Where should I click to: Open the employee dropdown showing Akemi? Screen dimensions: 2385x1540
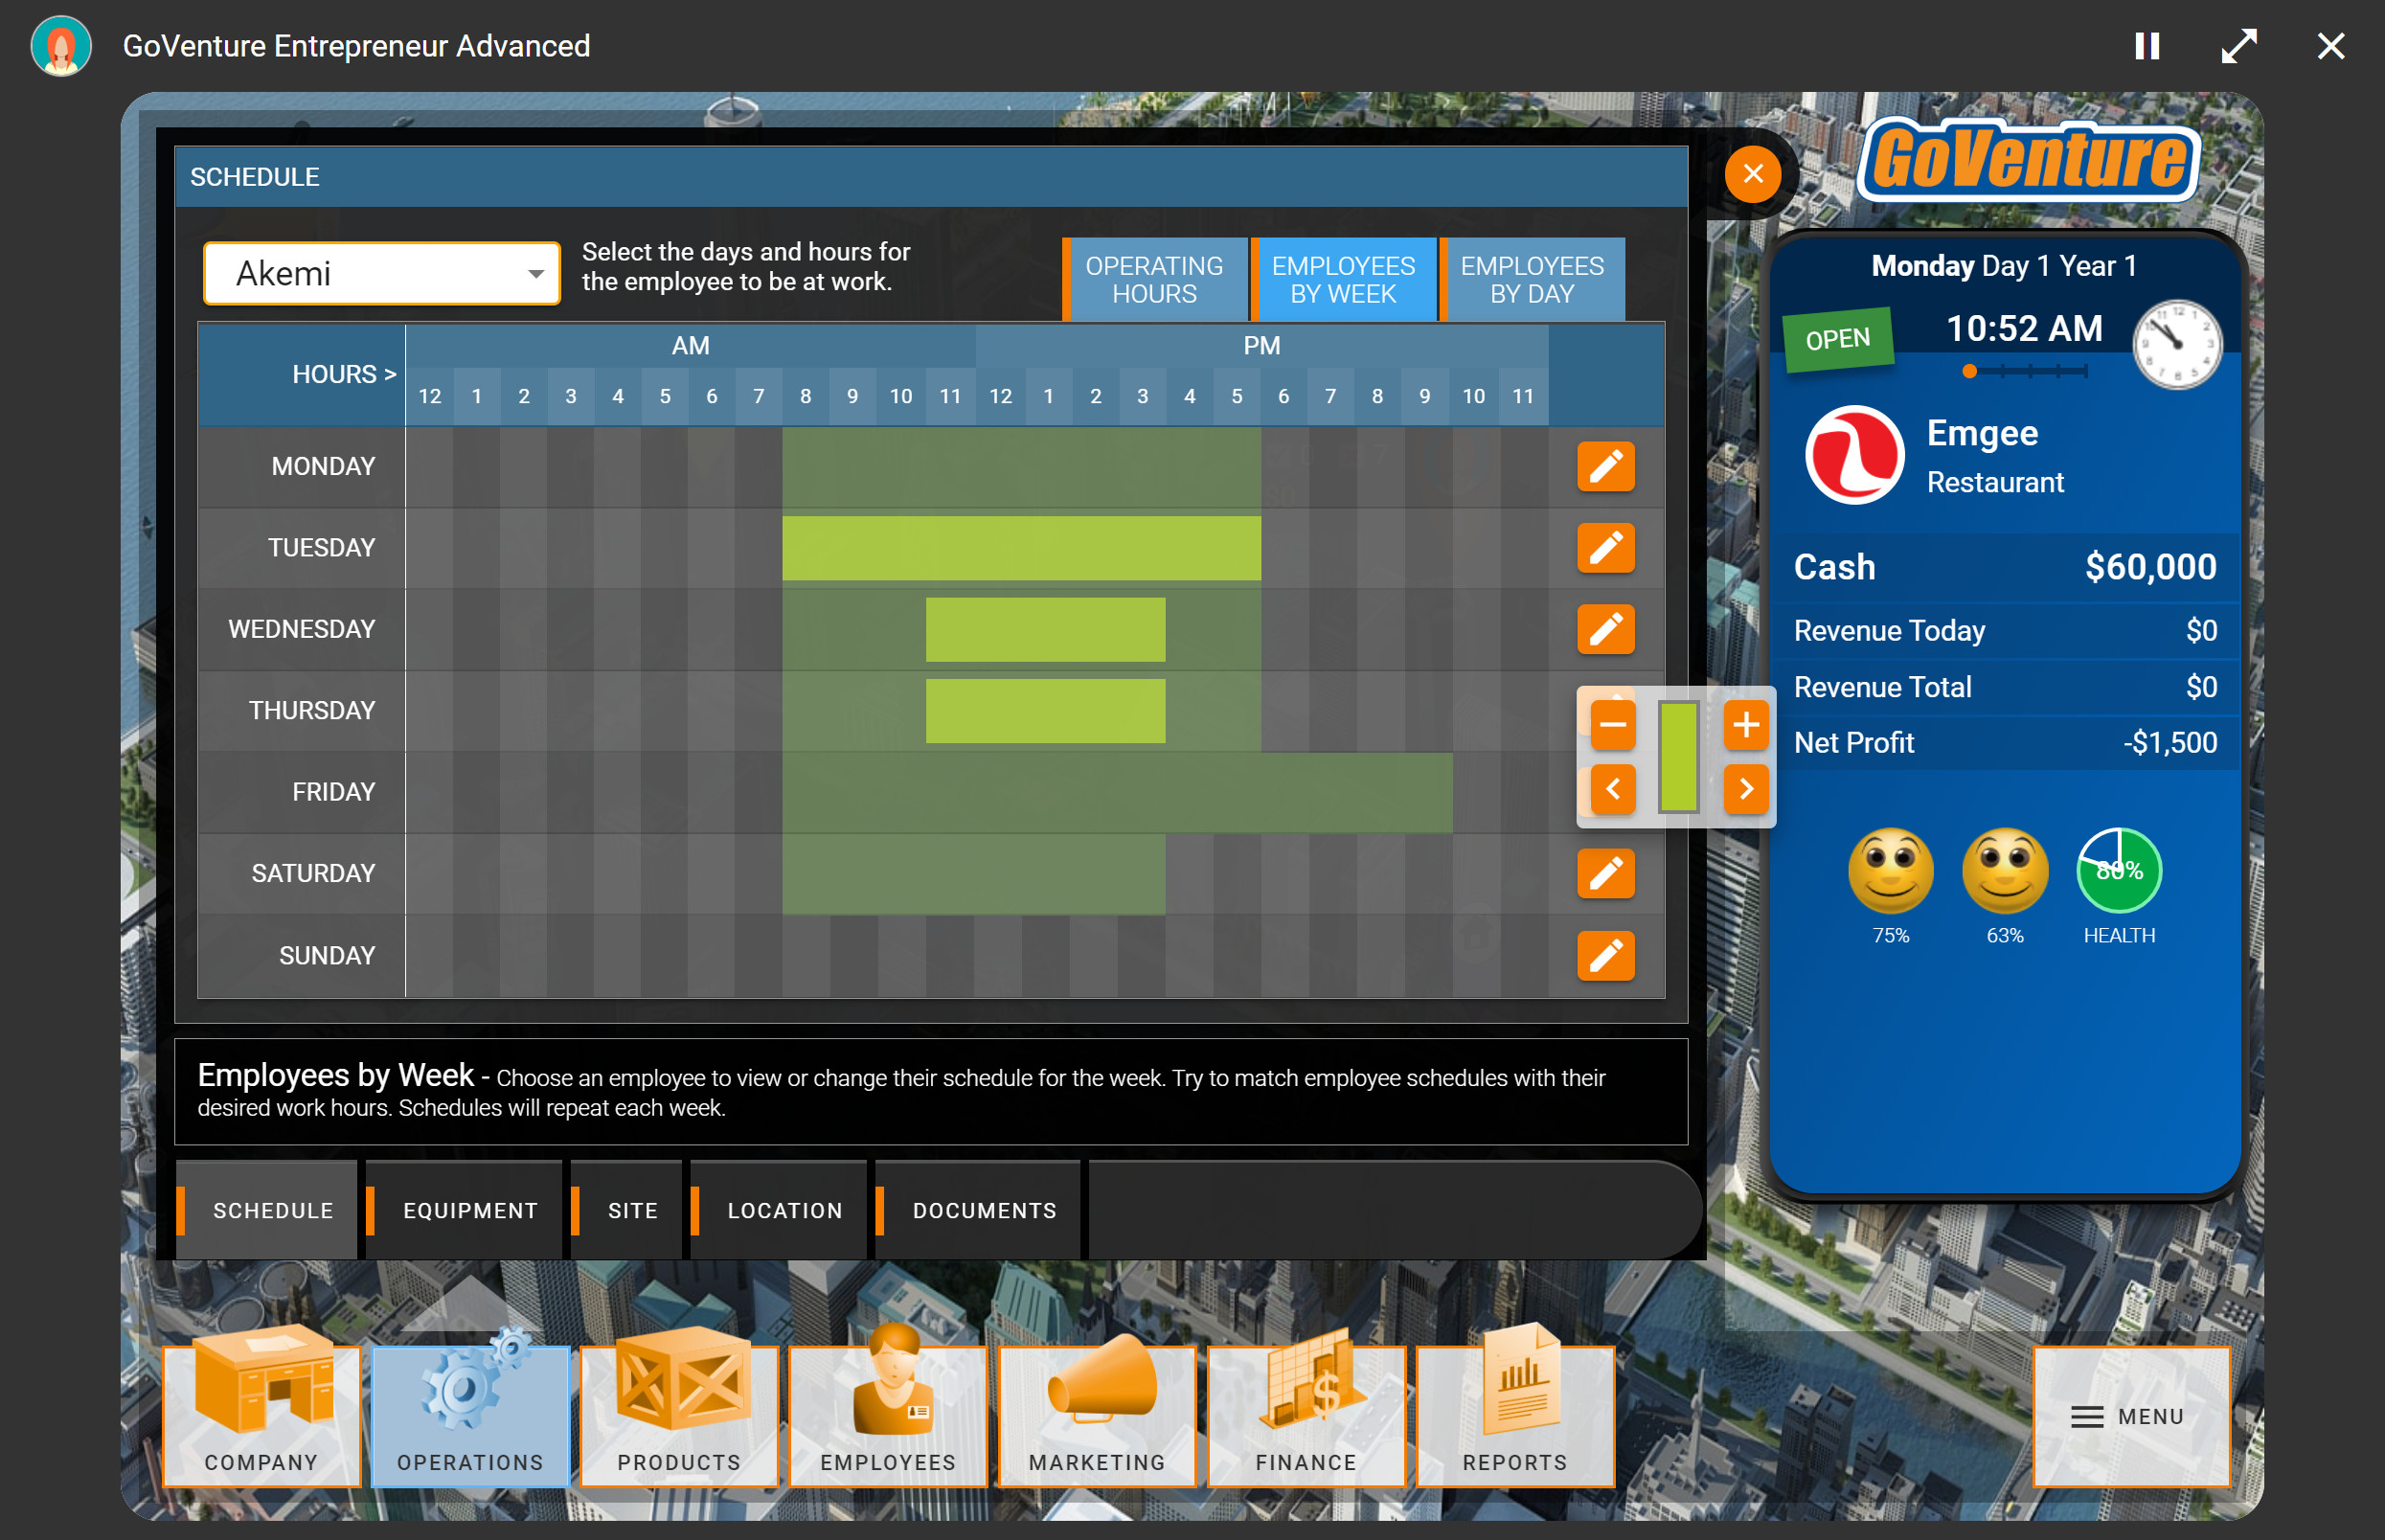381,273
